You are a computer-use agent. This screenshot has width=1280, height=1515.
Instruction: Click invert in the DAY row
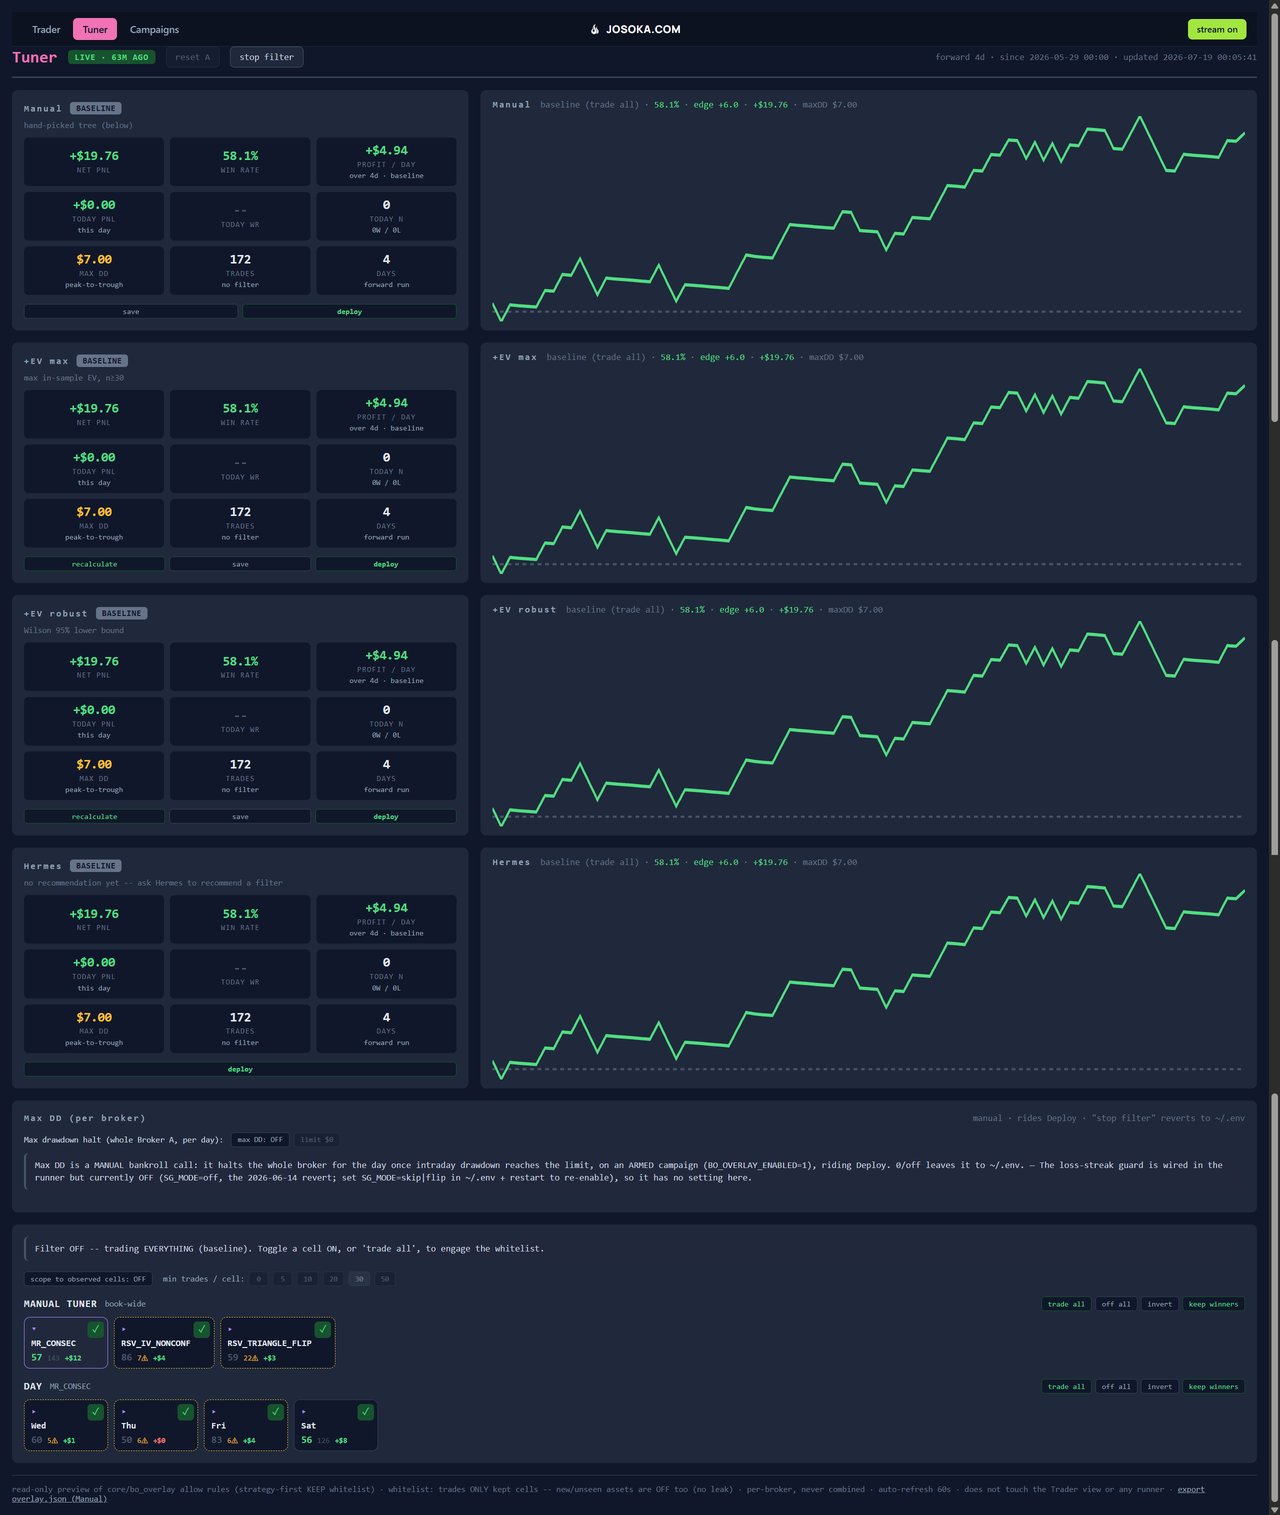coord(1159,1387)
